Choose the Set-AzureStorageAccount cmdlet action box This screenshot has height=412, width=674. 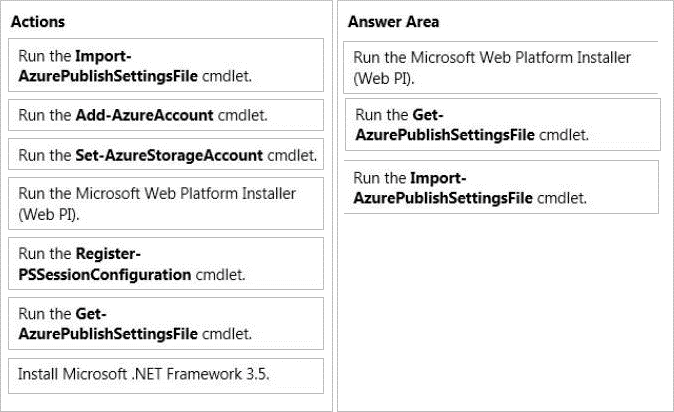pyautogui.click(x=166, y=155)
